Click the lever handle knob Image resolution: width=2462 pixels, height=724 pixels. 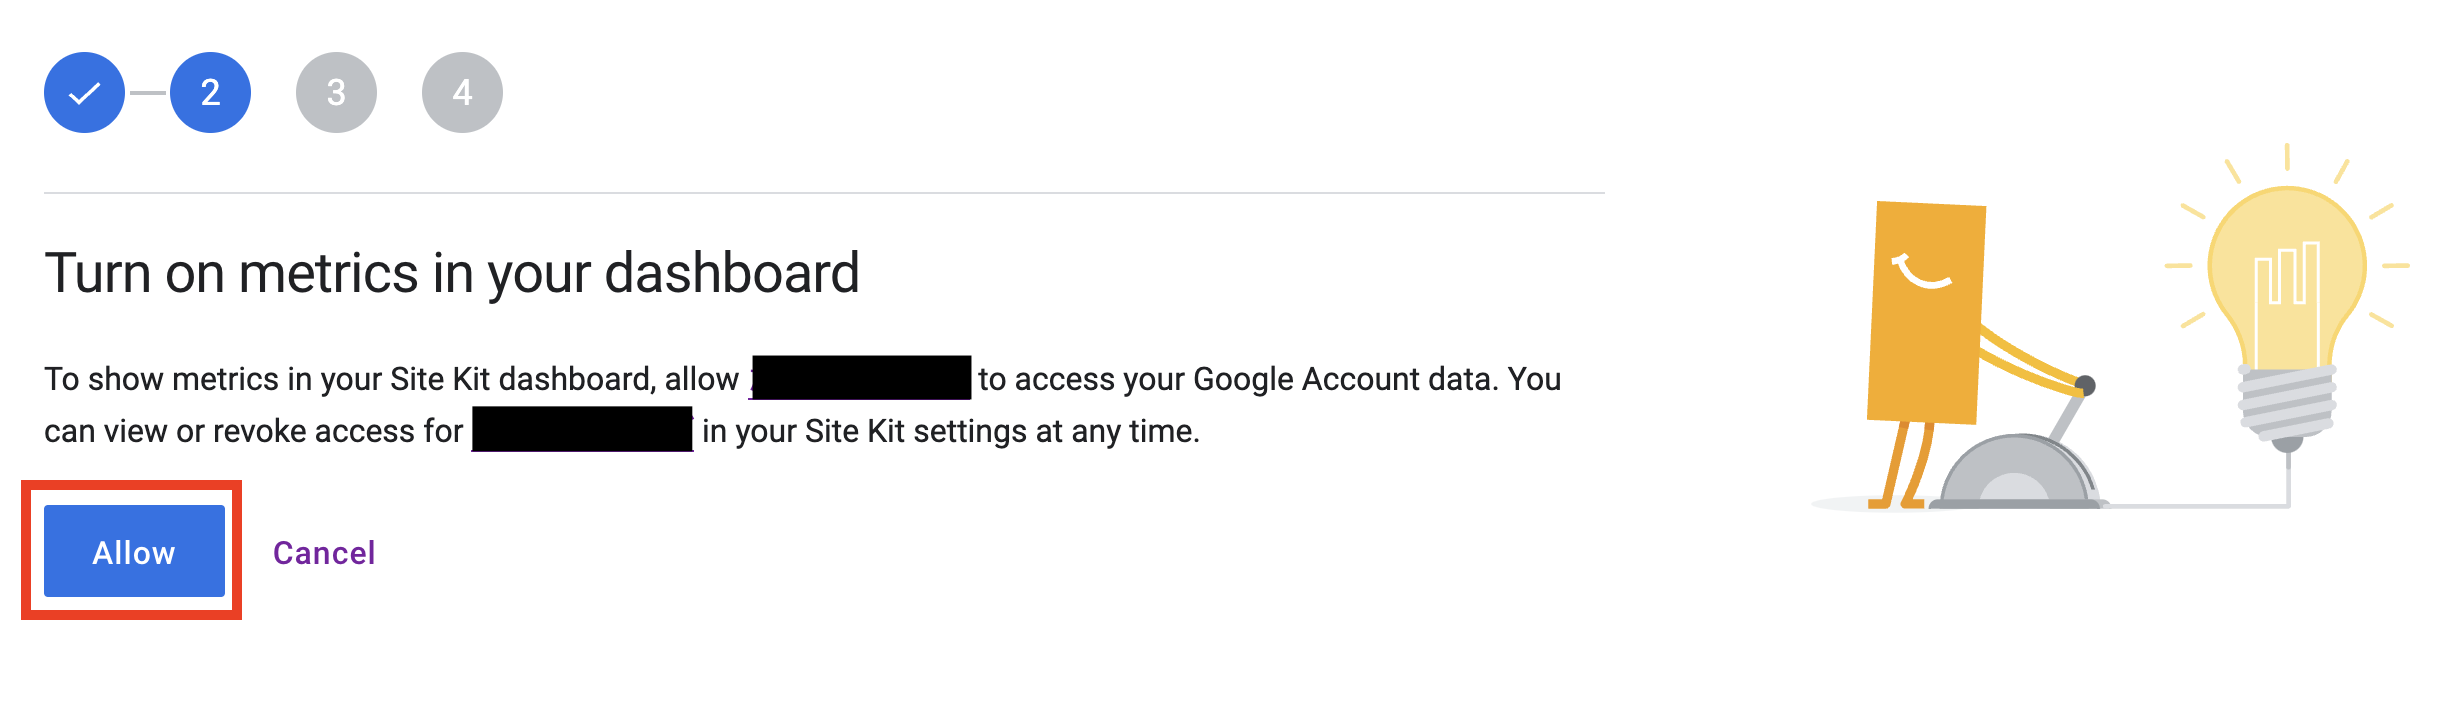click(2085, 385)
